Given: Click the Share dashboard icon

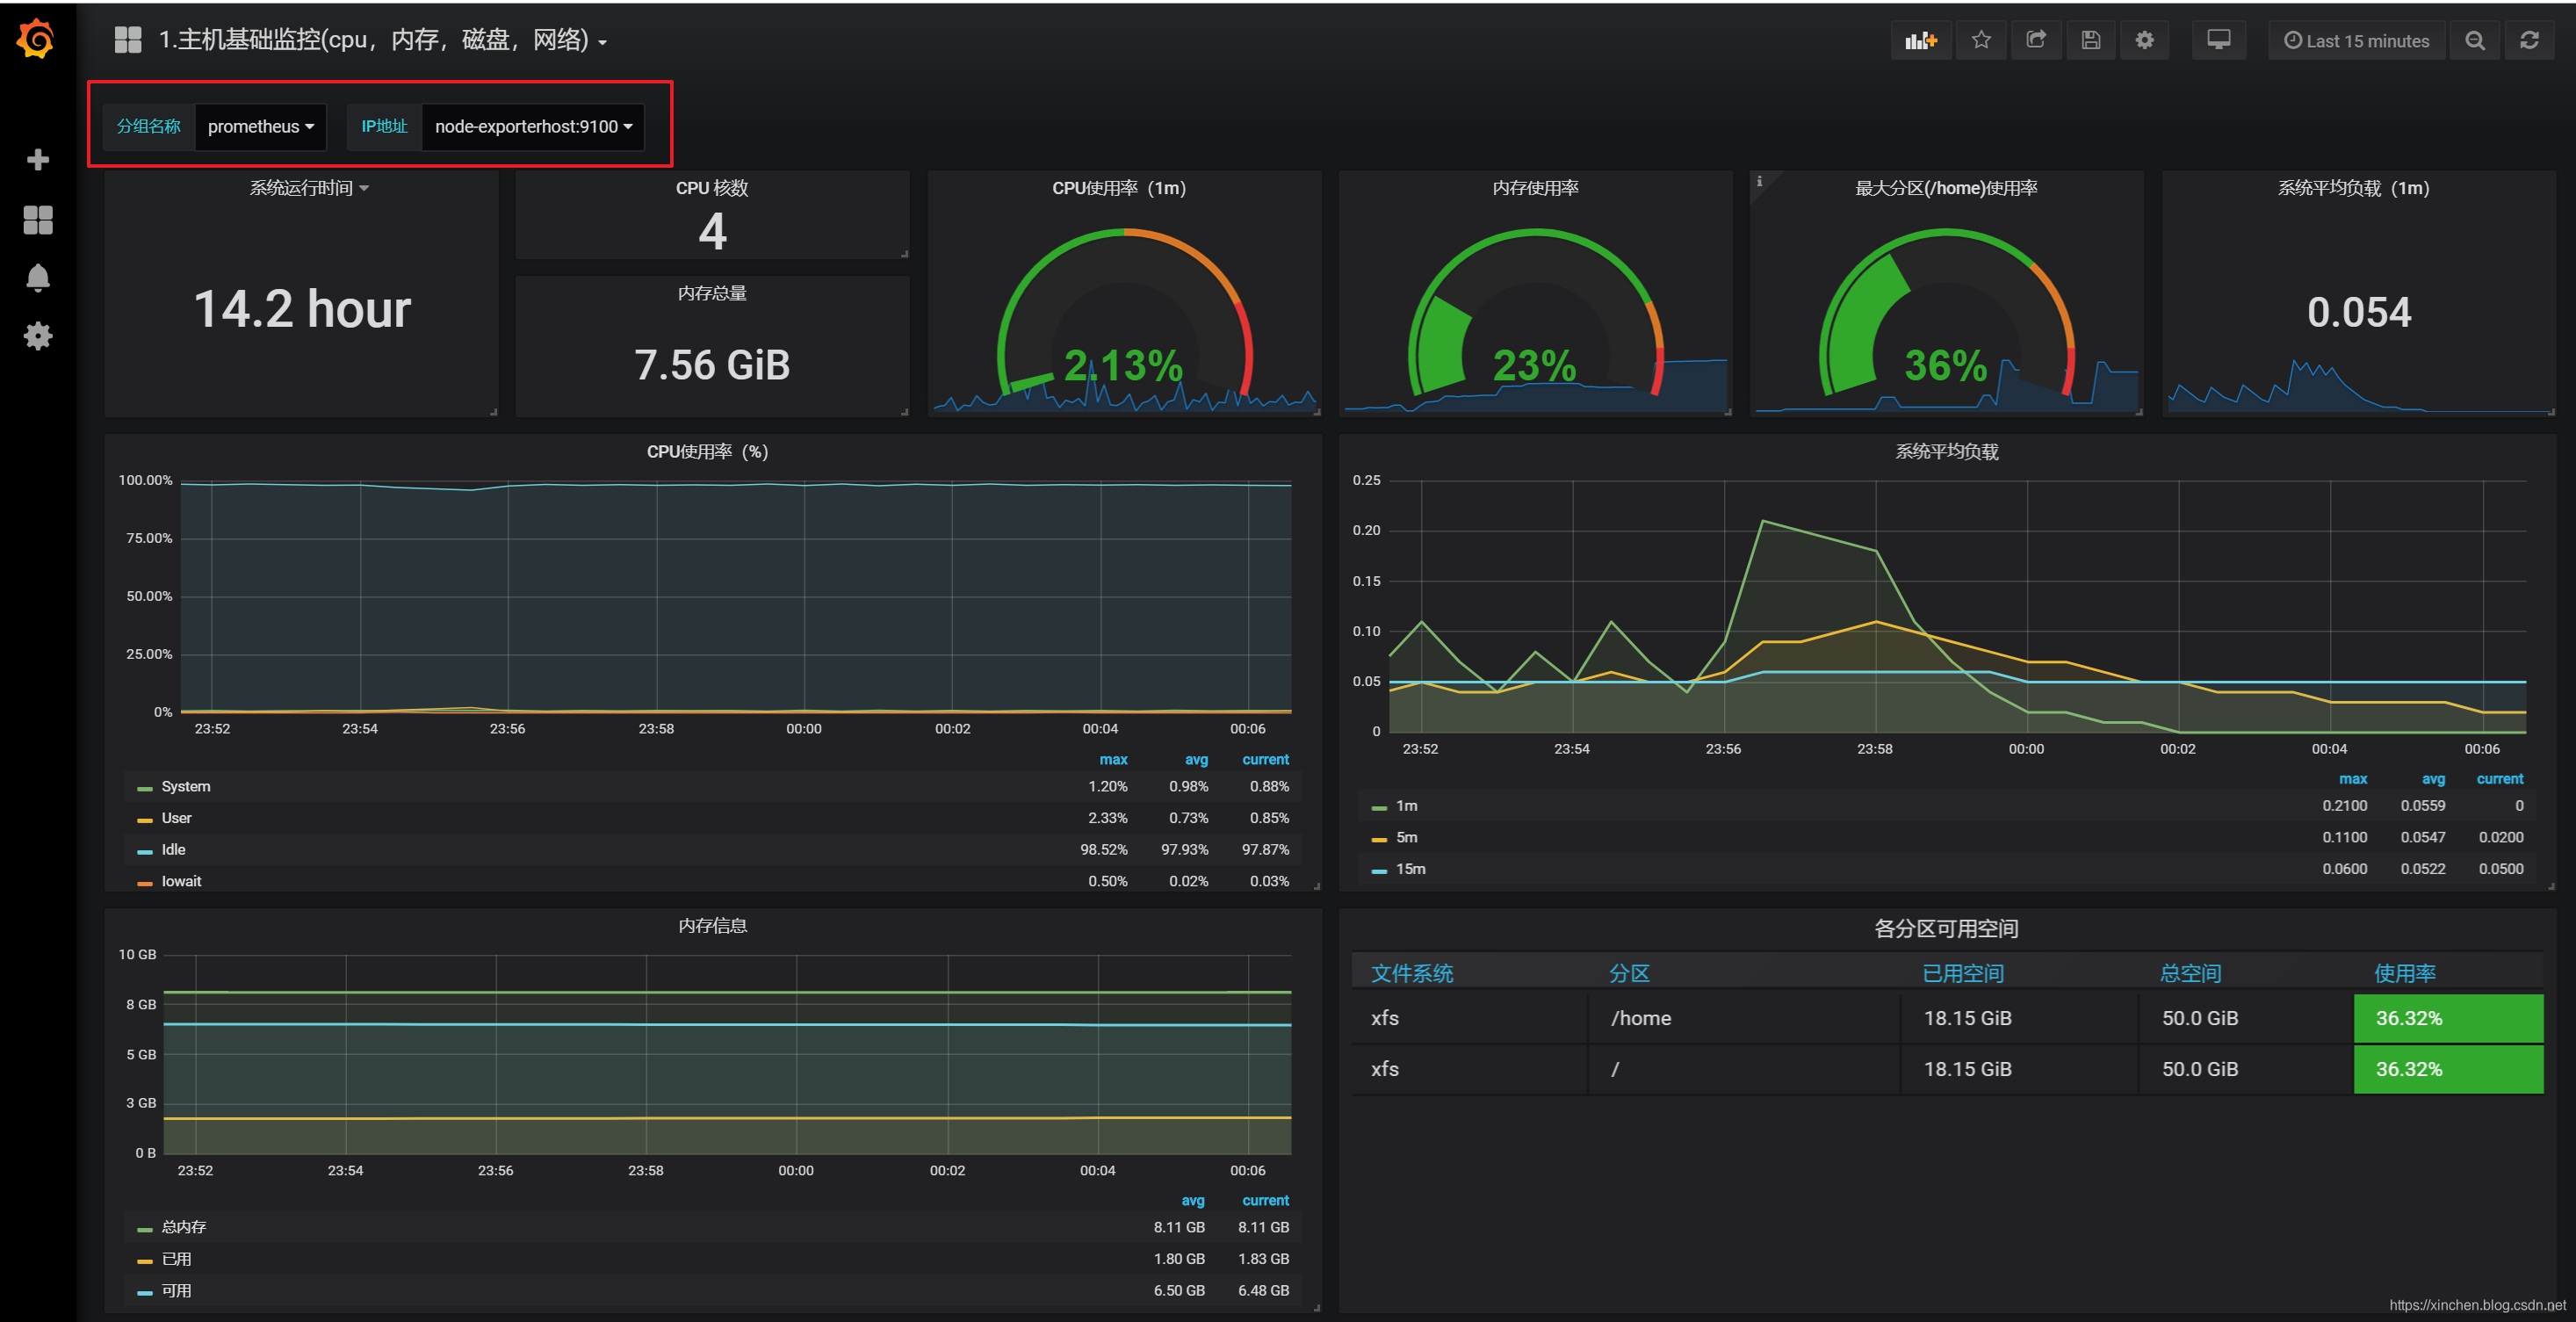Looking at the screenshot, I should 2035,40.
